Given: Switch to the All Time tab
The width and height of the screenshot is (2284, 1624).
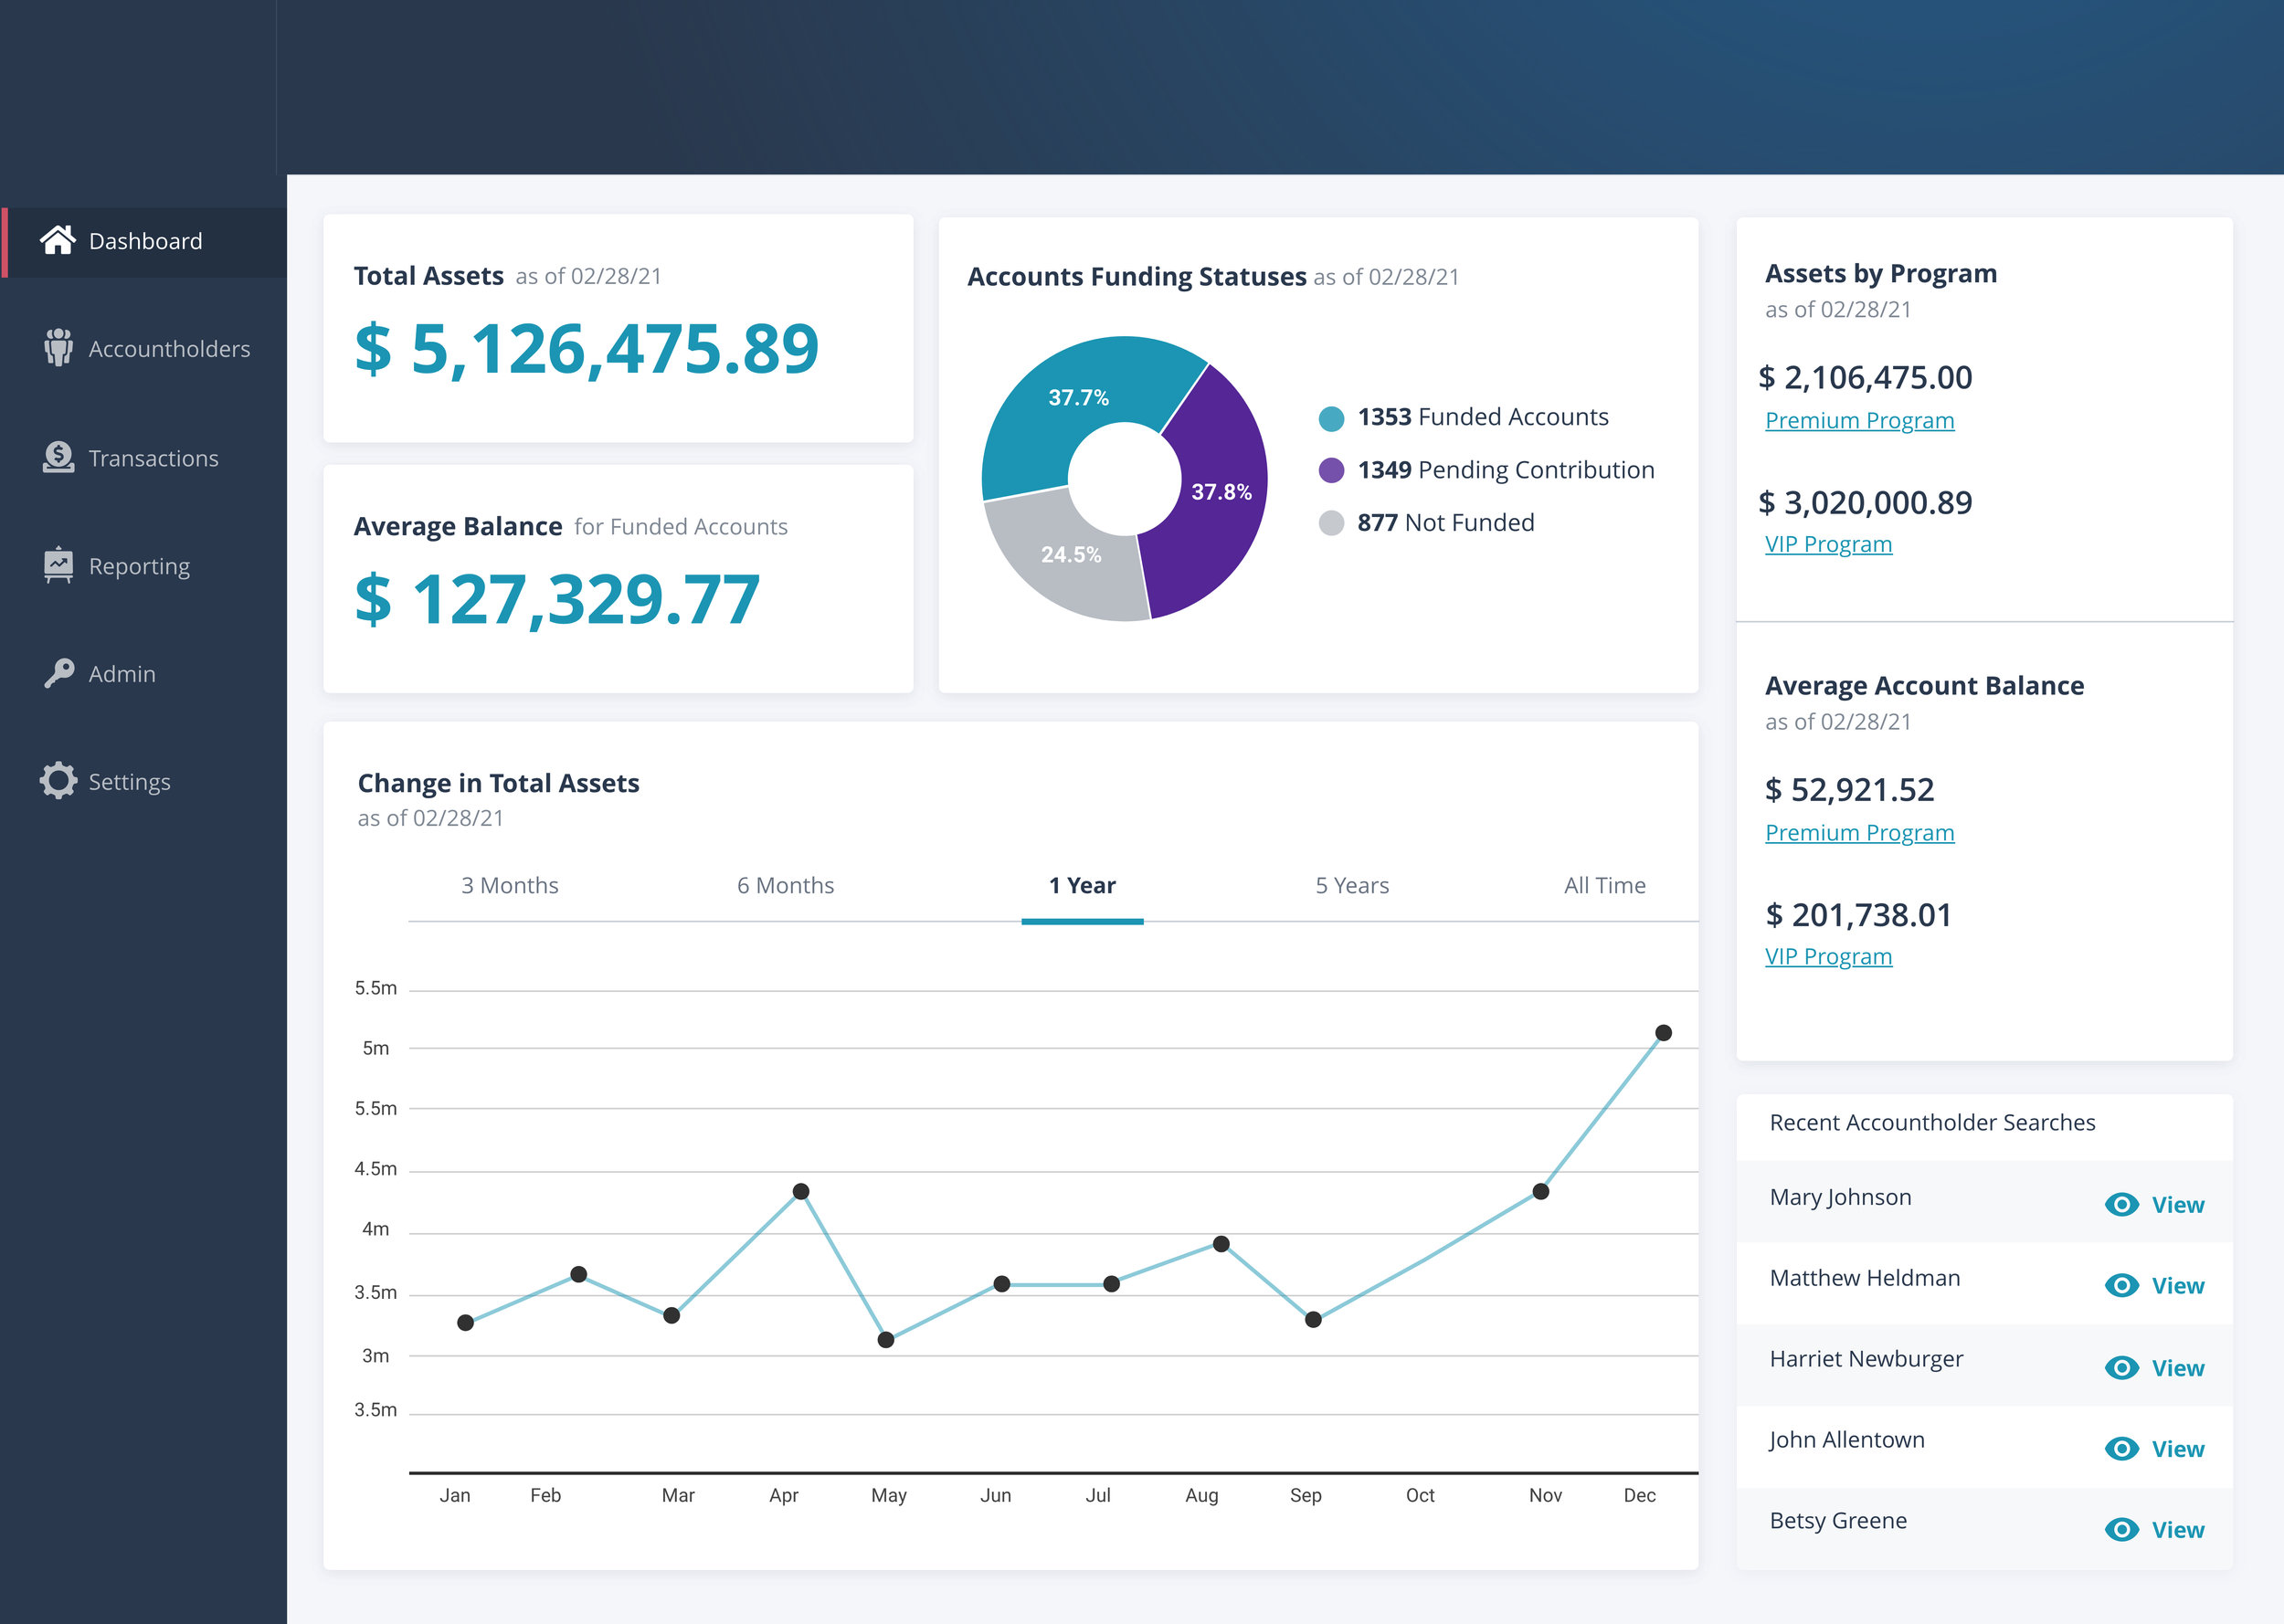Looking at the screenshot, I should point(1604,885).
